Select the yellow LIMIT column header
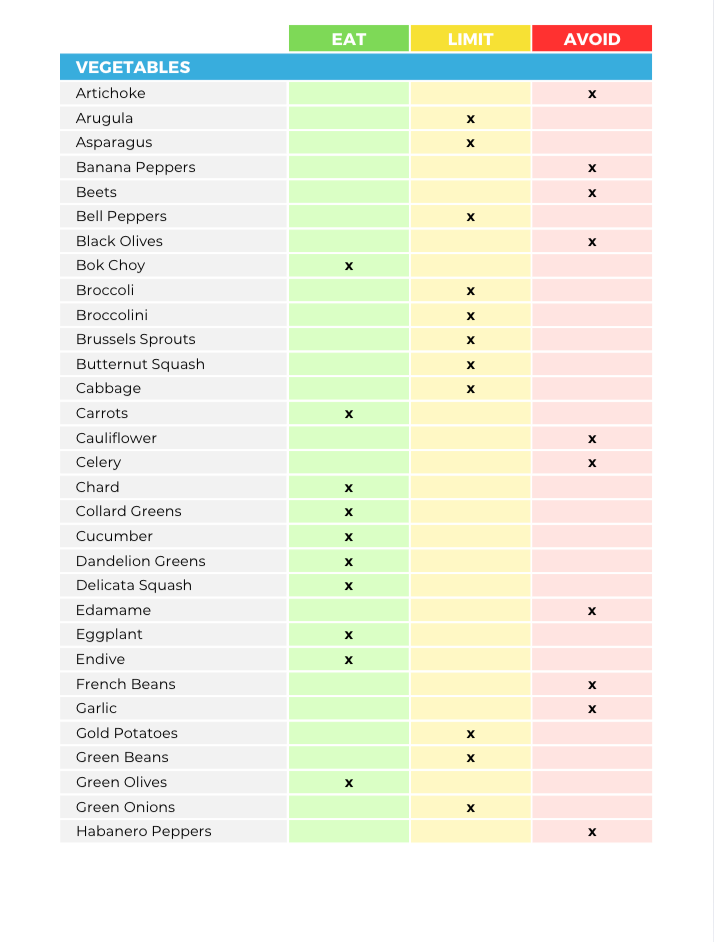Image resolution: width=714 pixels, height=942 pixels. click(470, 39)
